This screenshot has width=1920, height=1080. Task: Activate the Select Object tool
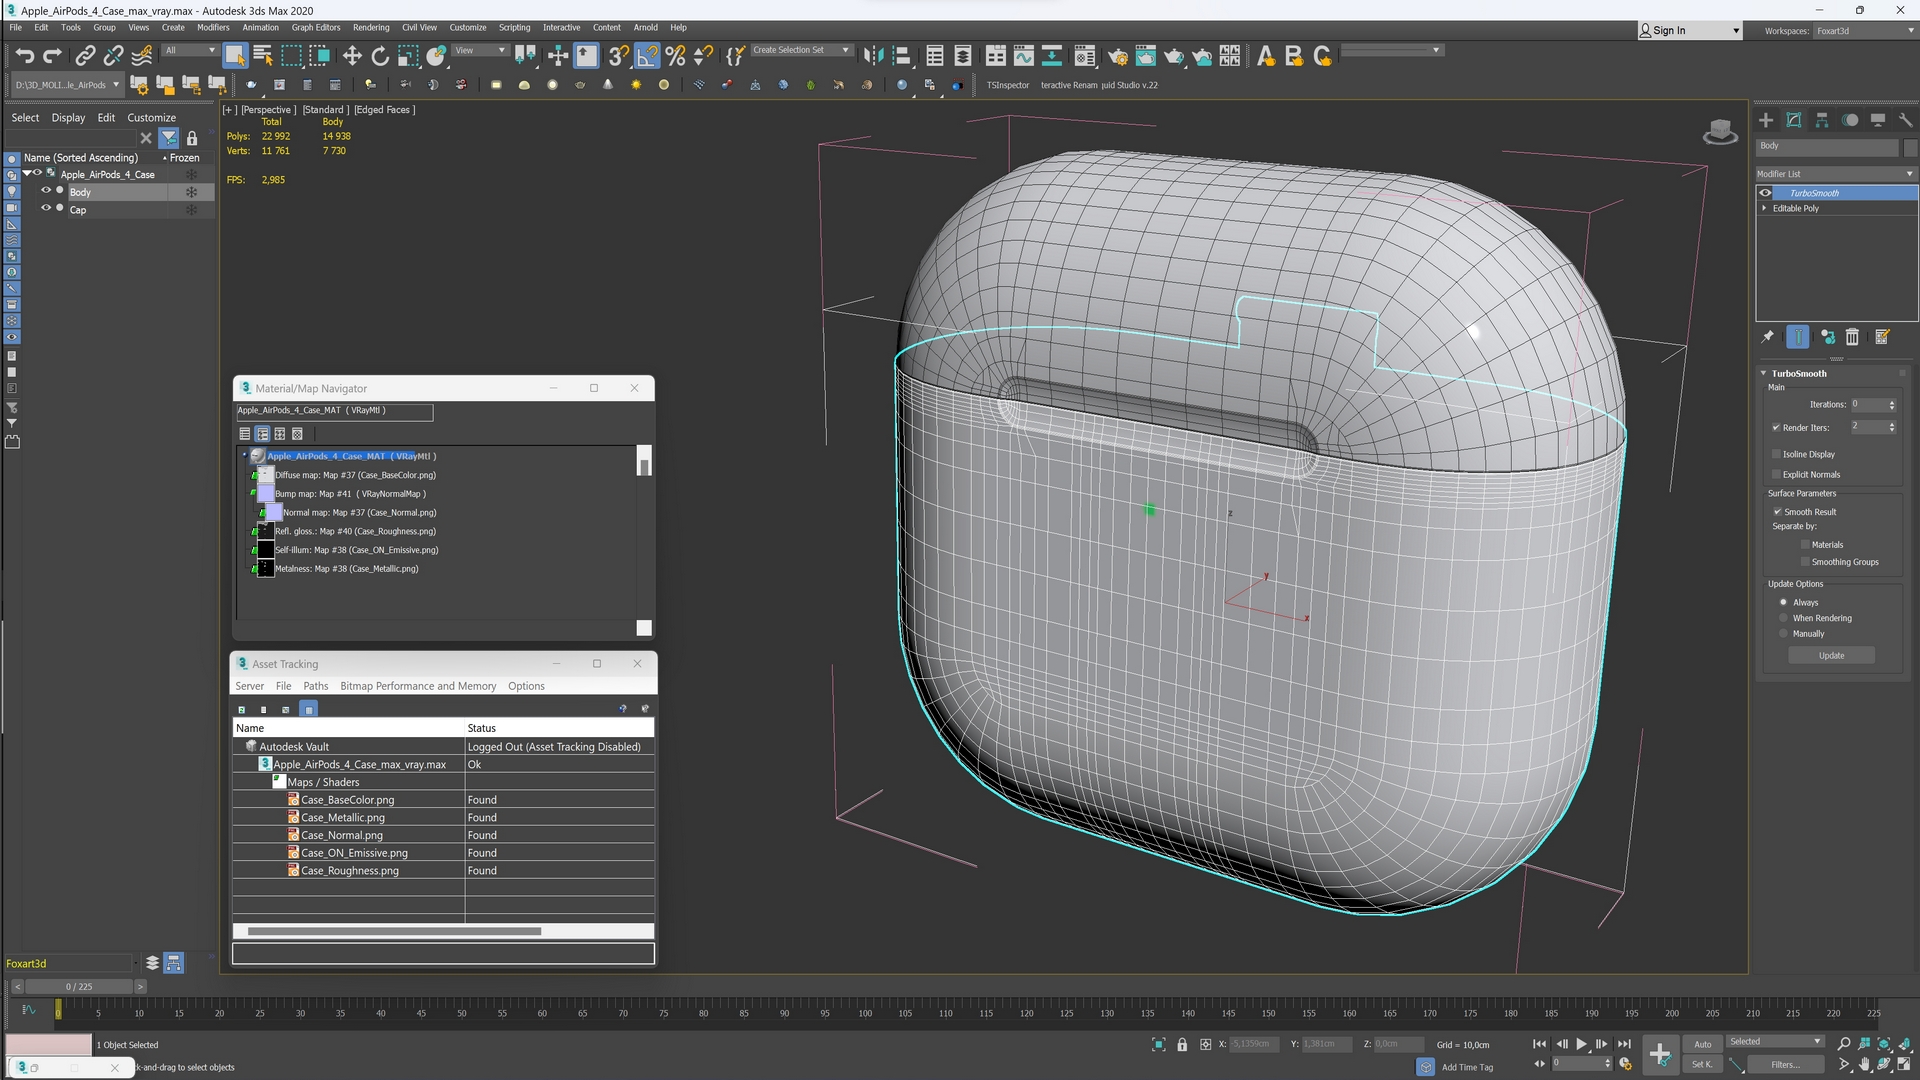point(235,56)
